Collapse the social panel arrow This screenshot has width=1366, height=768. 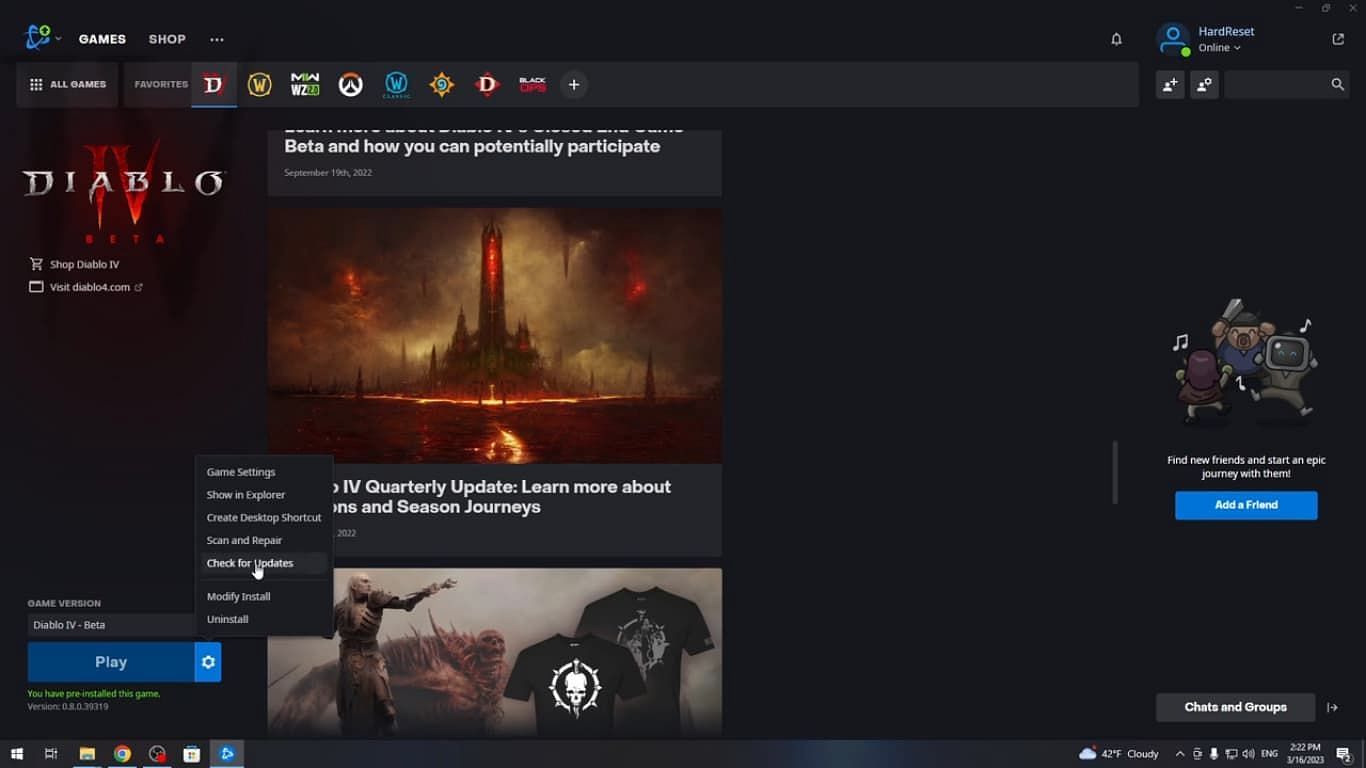click(1332, 708)
